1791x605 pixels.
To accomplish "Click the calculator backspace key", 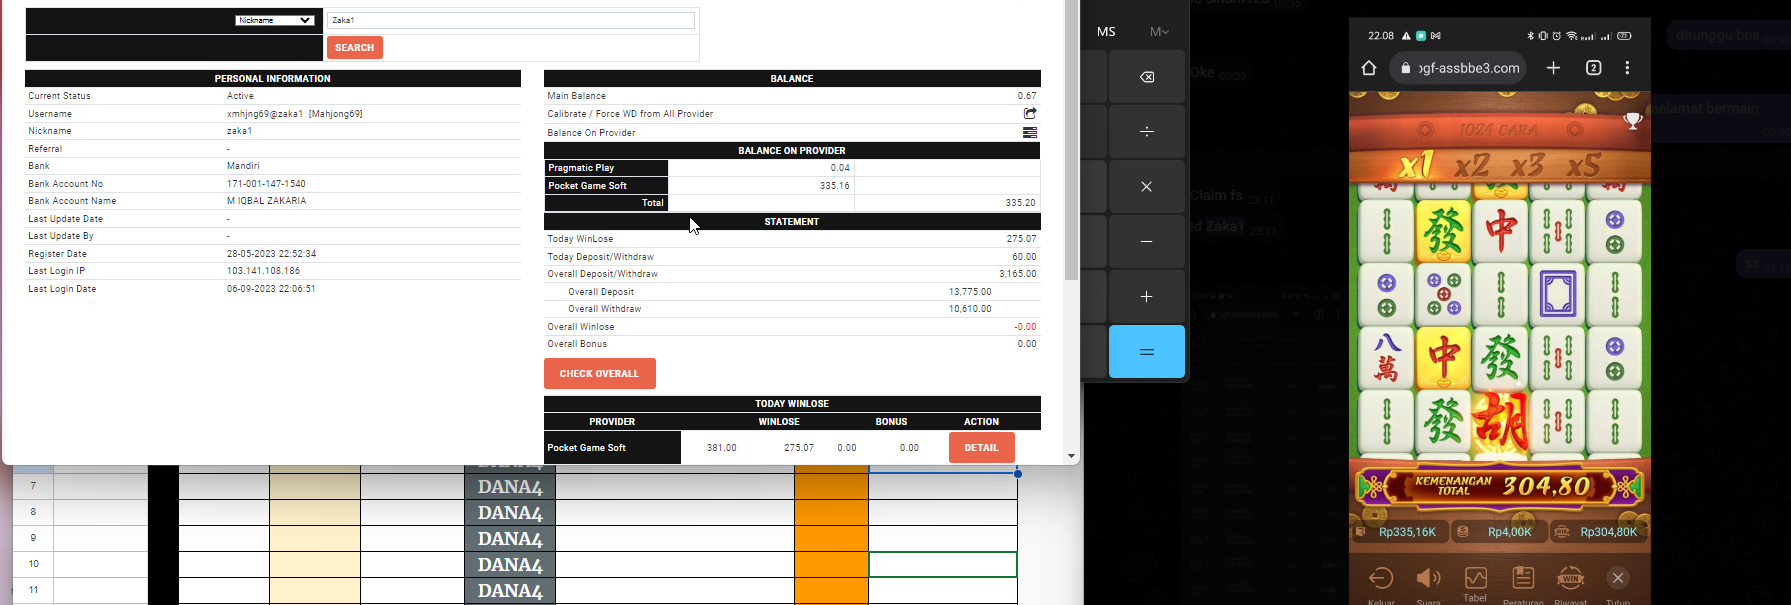I will click(1147, 77).
